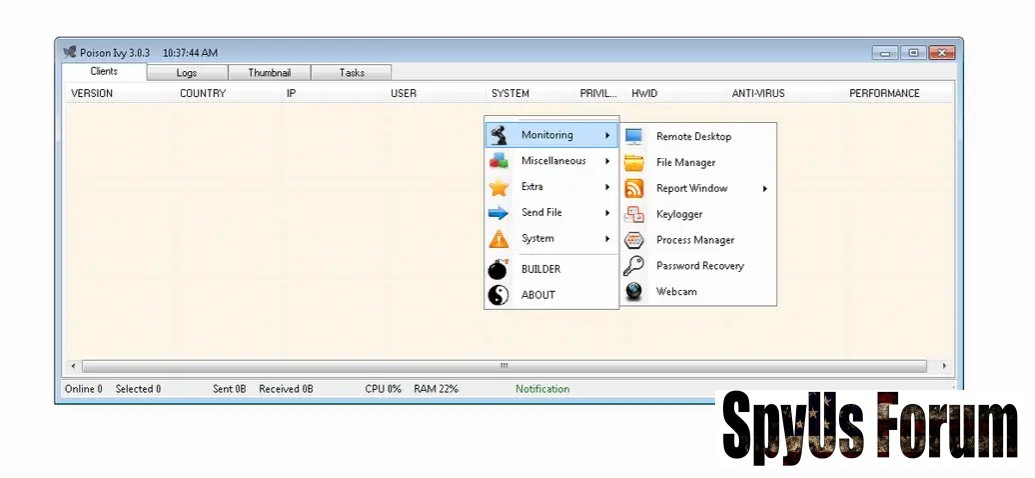Click the horizontal scrollbar right arrow
This screenshot has width=1035, height=478.
coord(944,367)
